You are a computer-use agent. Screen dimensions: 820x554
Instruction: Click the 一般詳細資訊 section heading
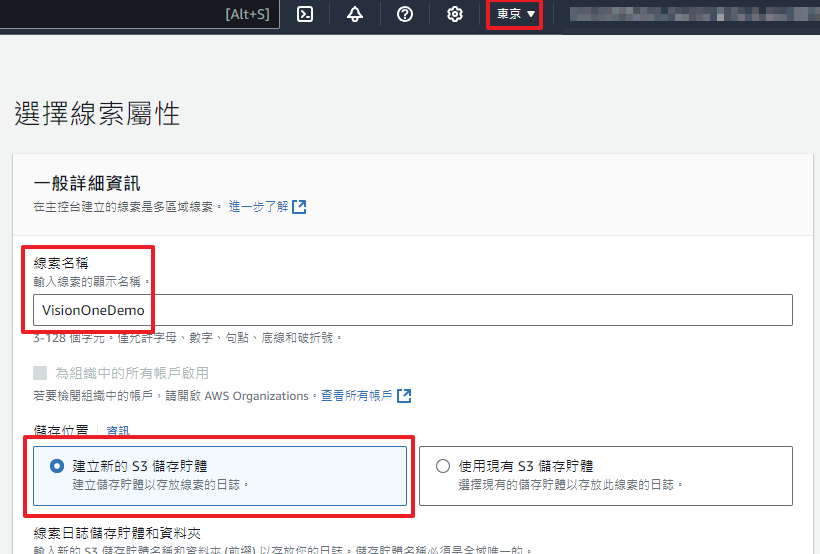pos(86,183)
